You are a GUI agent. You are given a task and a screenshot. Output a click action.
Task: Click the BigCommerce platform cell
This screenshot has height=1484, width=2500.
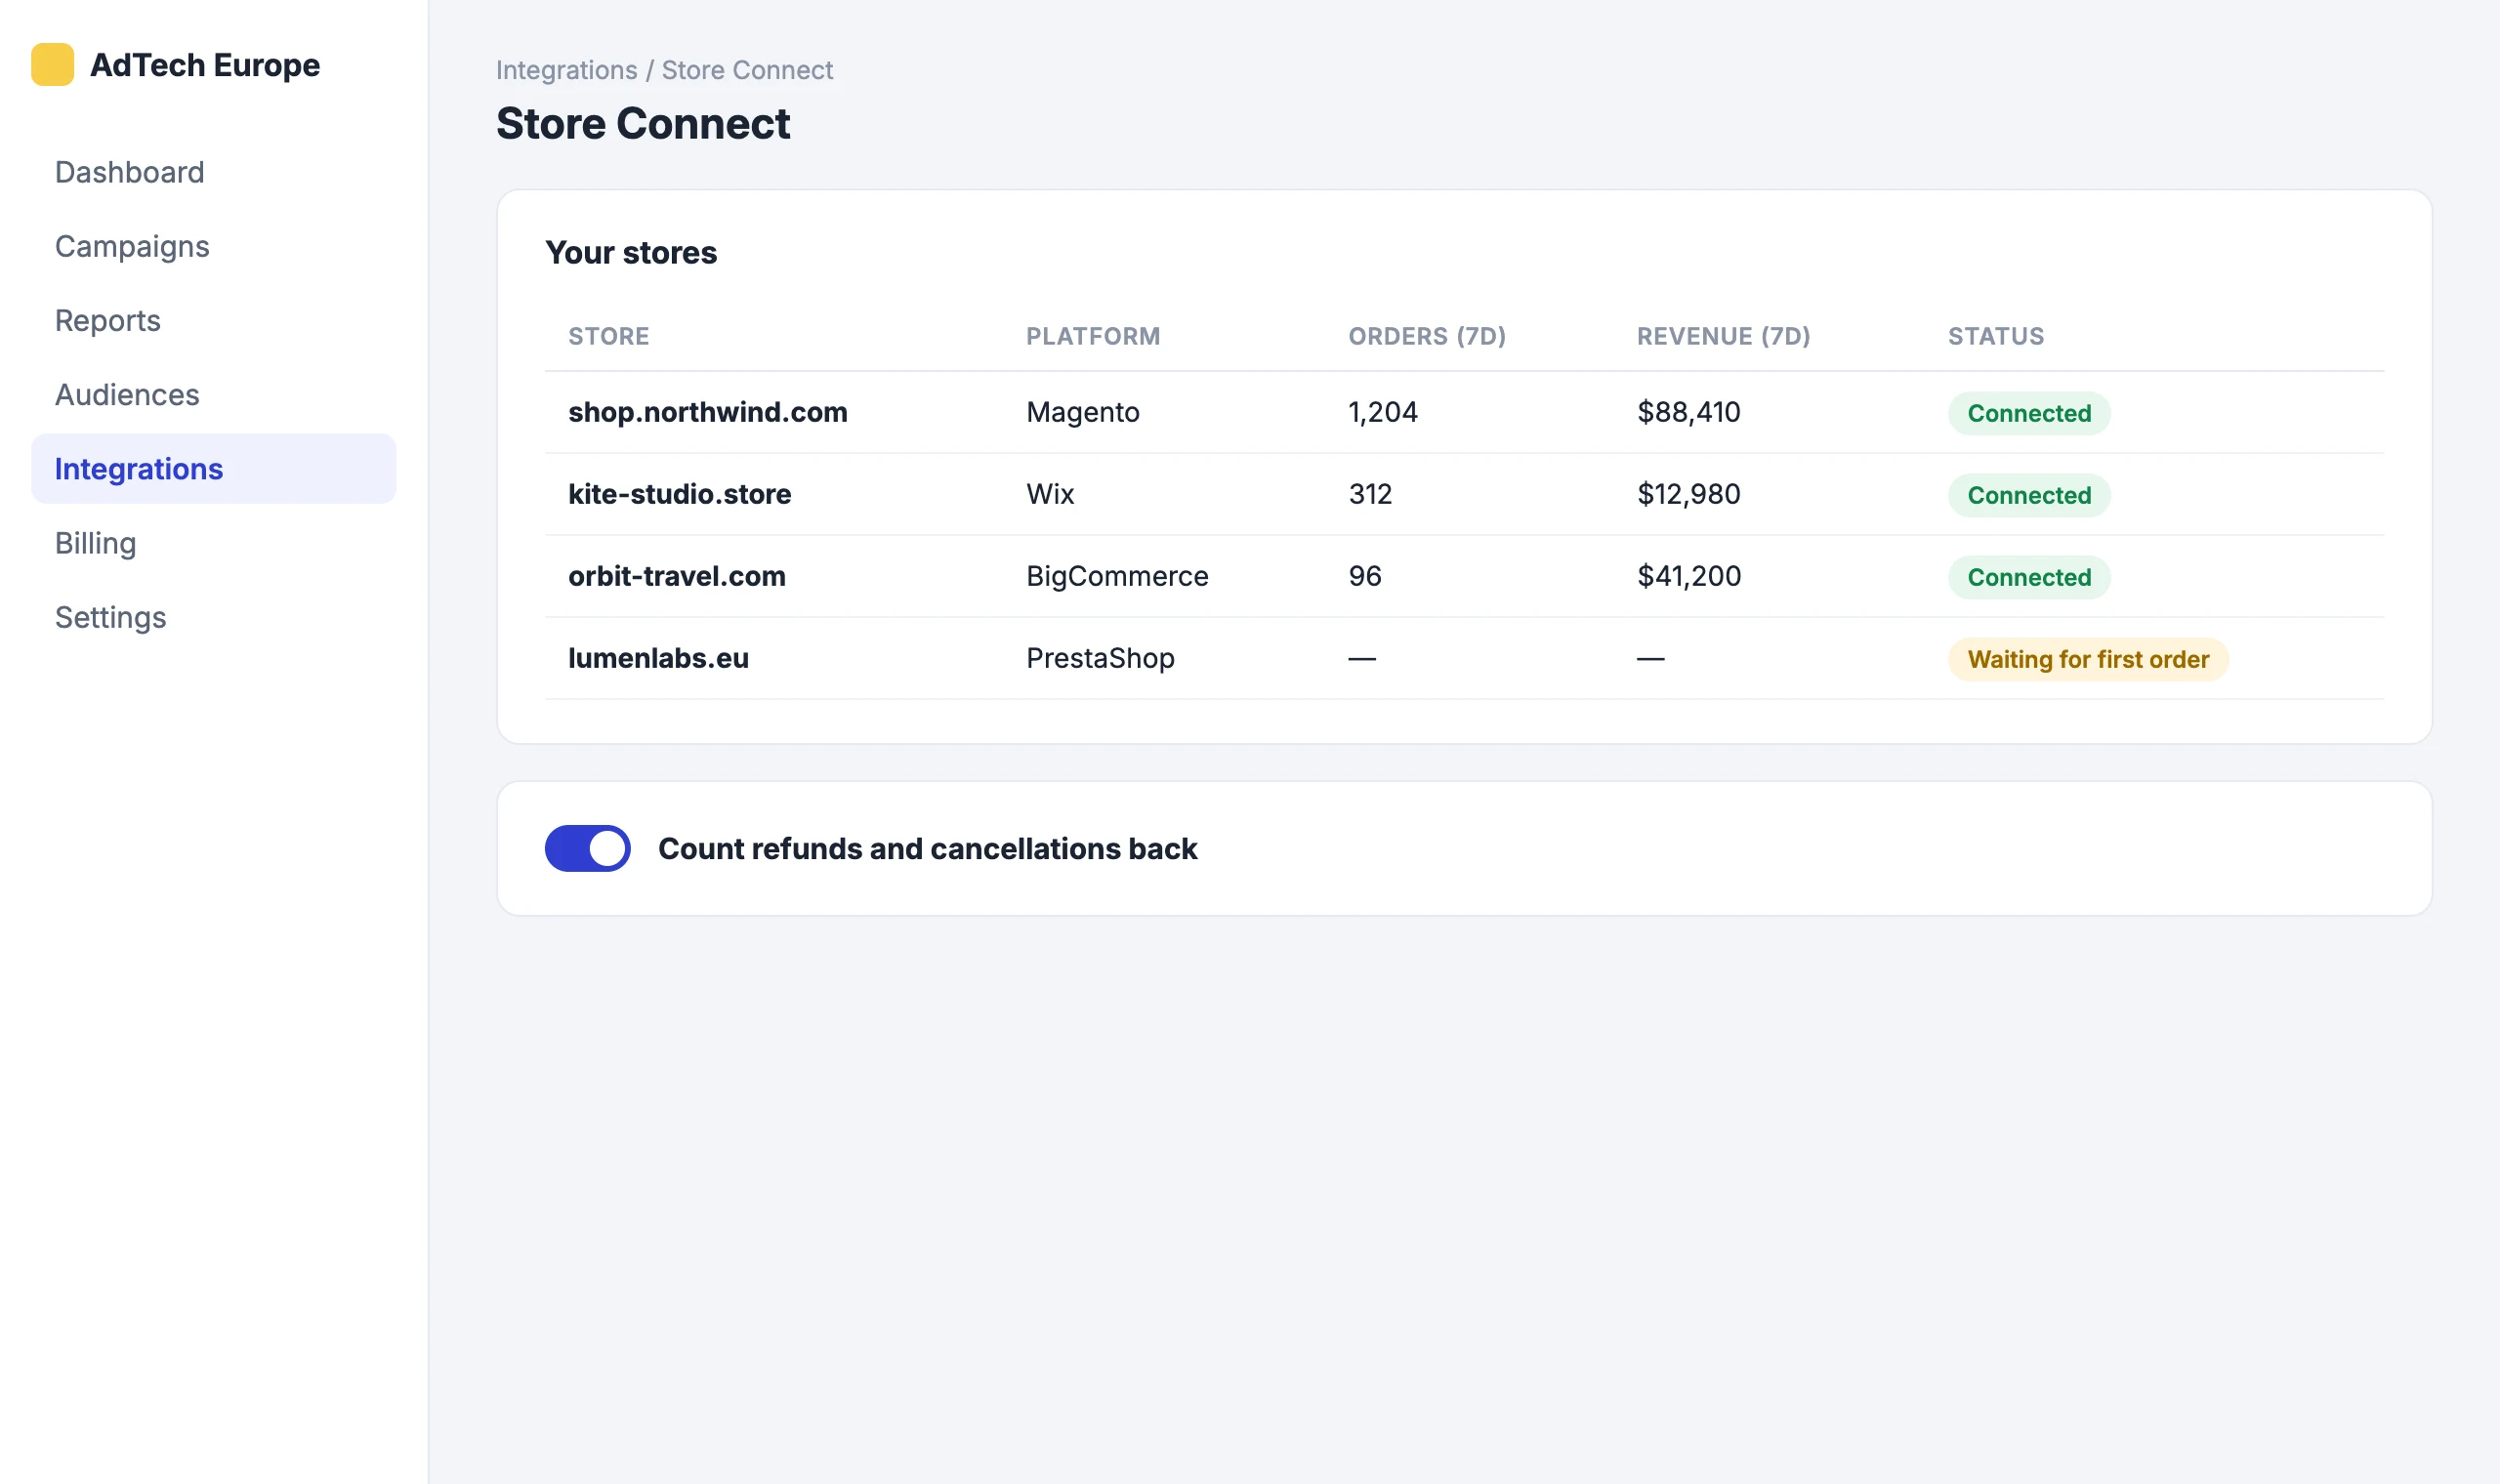[x=1117, y=576]
